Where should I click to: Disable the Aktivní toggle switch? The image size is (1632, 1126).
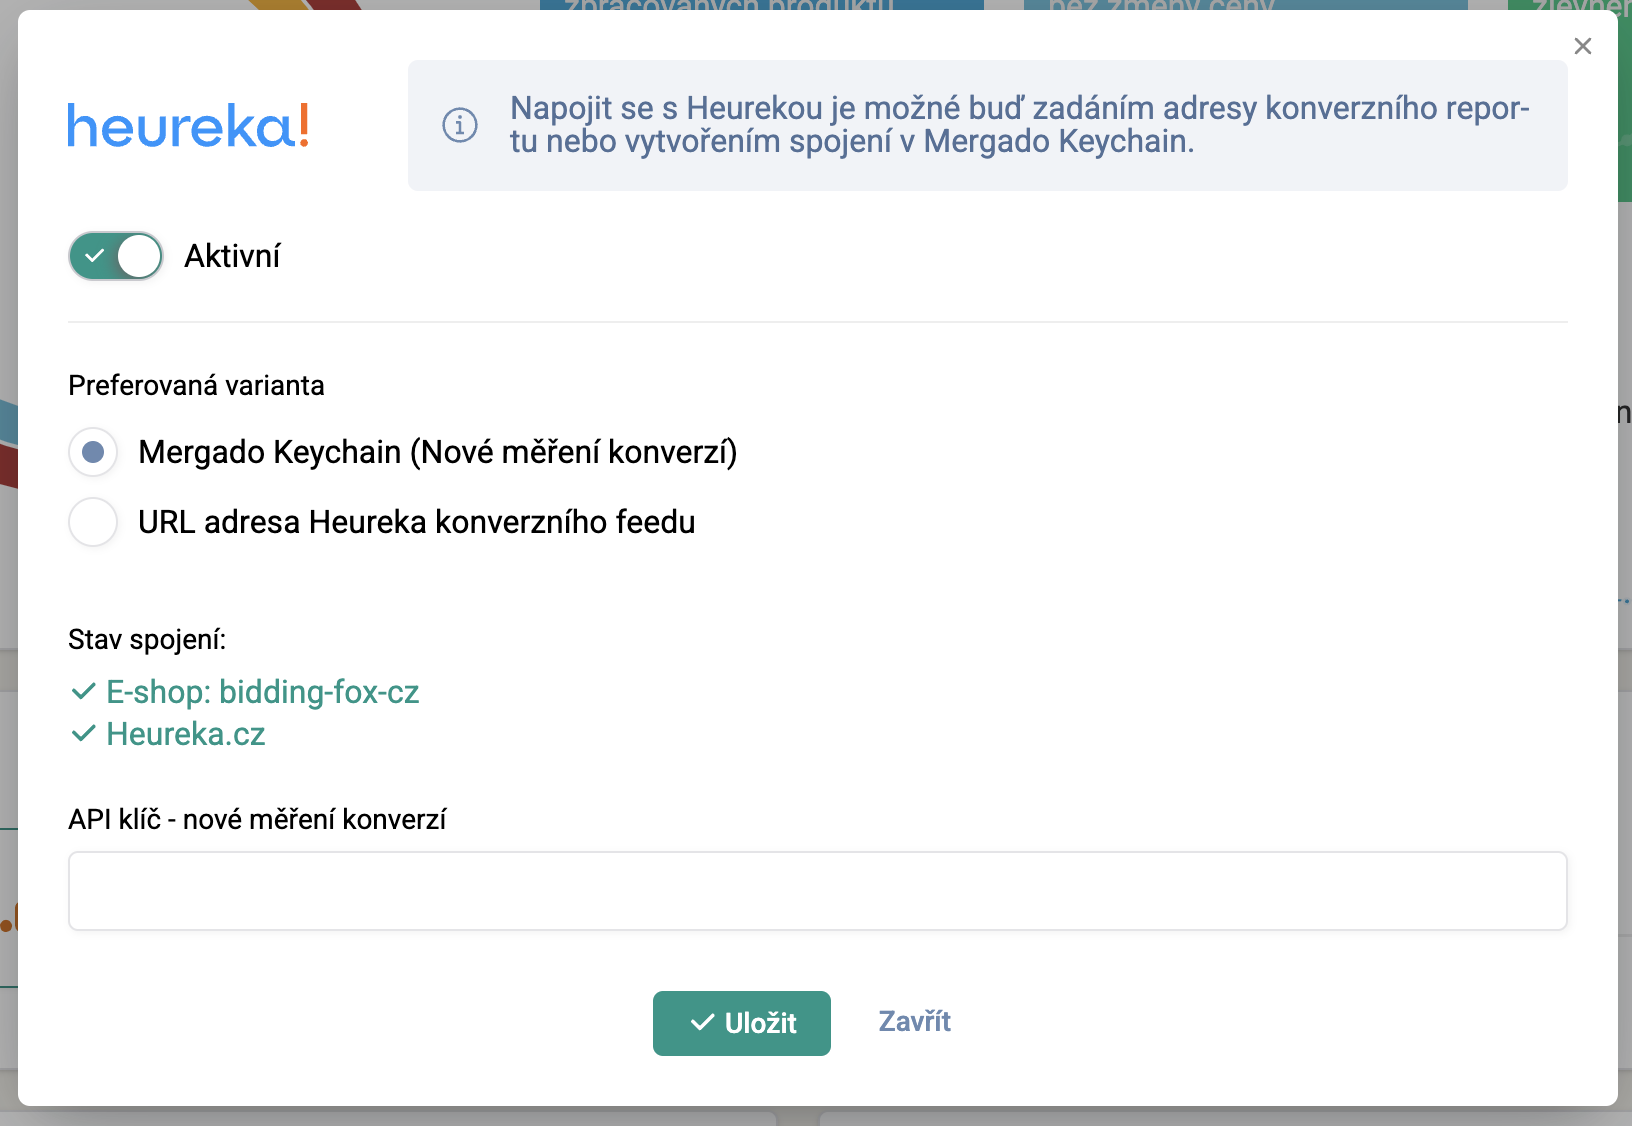point(116,256)
